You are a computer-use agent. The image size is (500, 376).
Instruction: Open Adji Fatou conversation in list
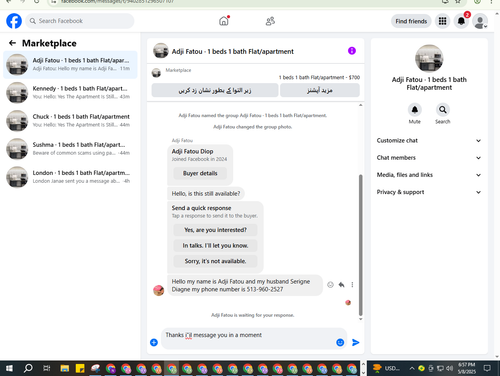coord(70,64)
